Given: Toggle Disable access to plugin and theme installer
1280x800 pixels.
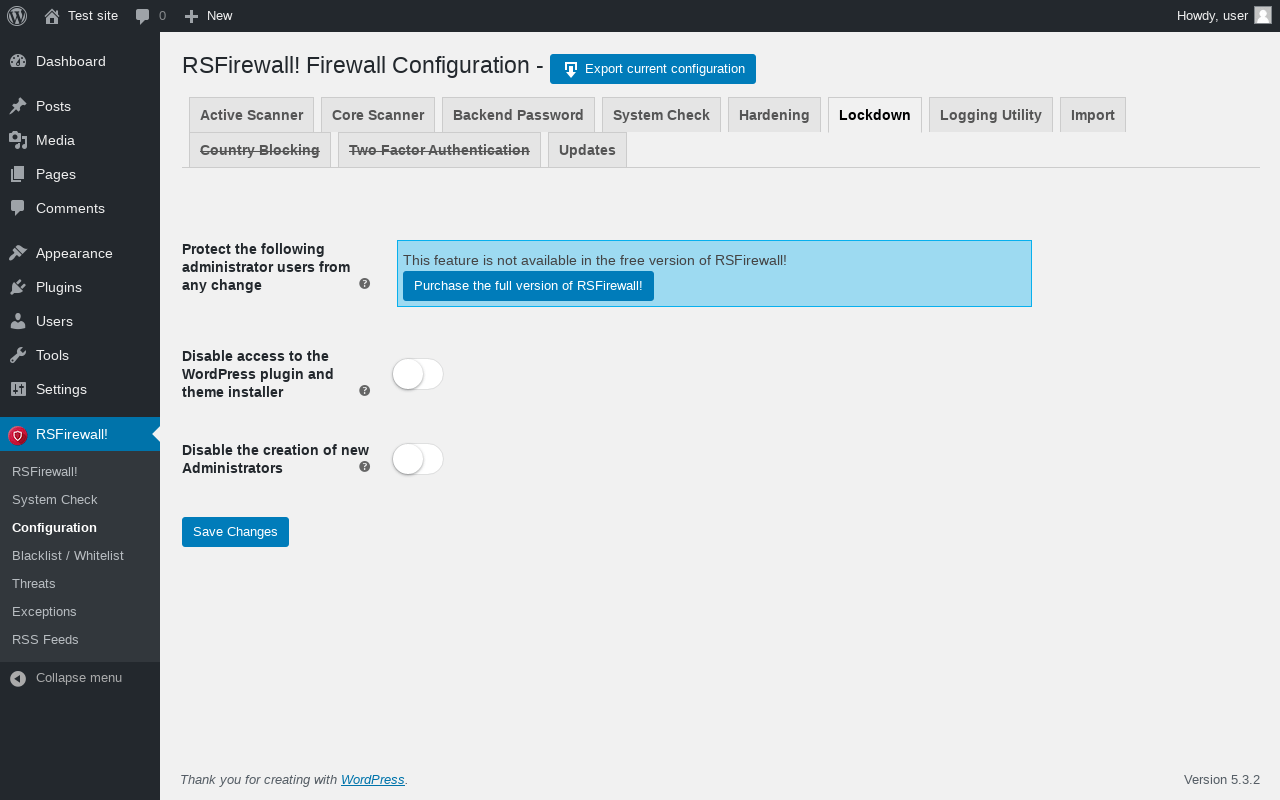Looking at the screenshot, I should coord(418,374).
